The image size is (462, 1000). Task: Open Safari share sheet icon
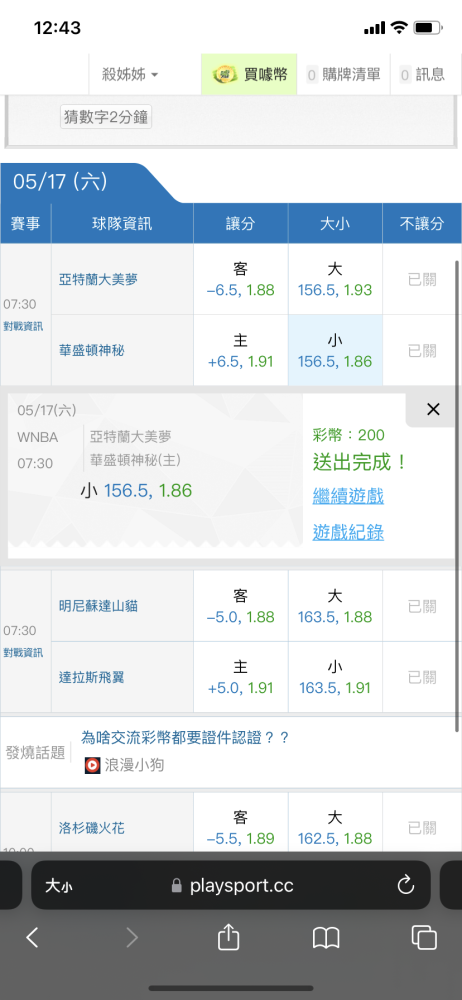[228, 937]
